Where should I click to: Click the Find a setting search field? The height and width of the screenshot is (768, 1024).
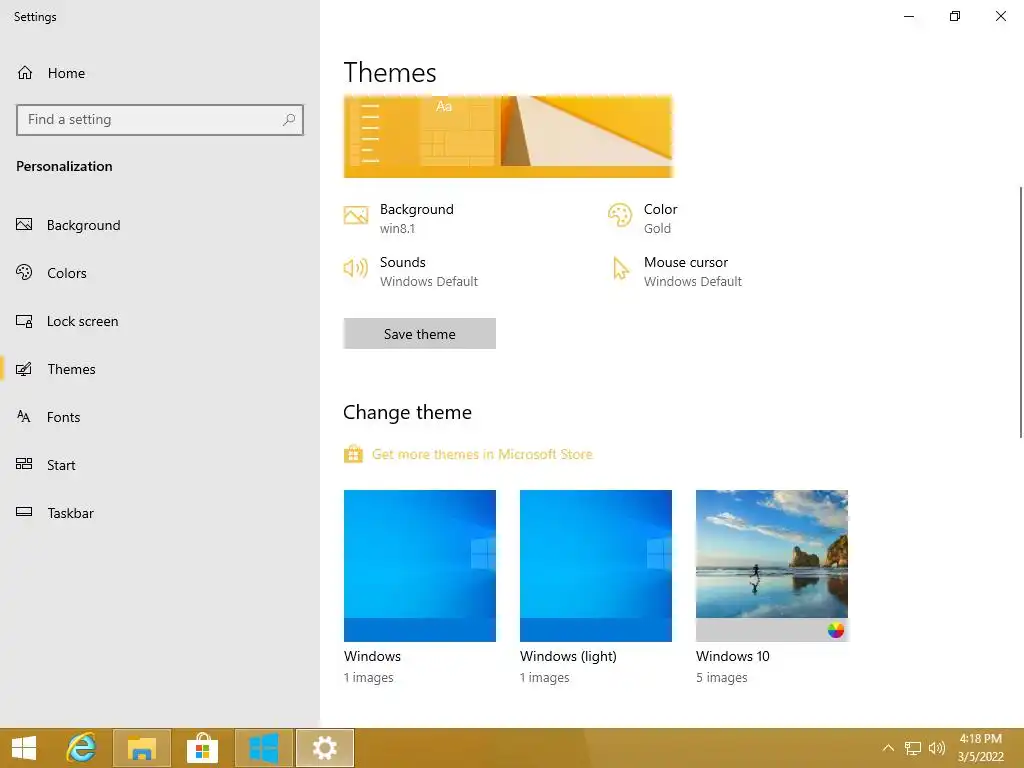click(160, 120)
